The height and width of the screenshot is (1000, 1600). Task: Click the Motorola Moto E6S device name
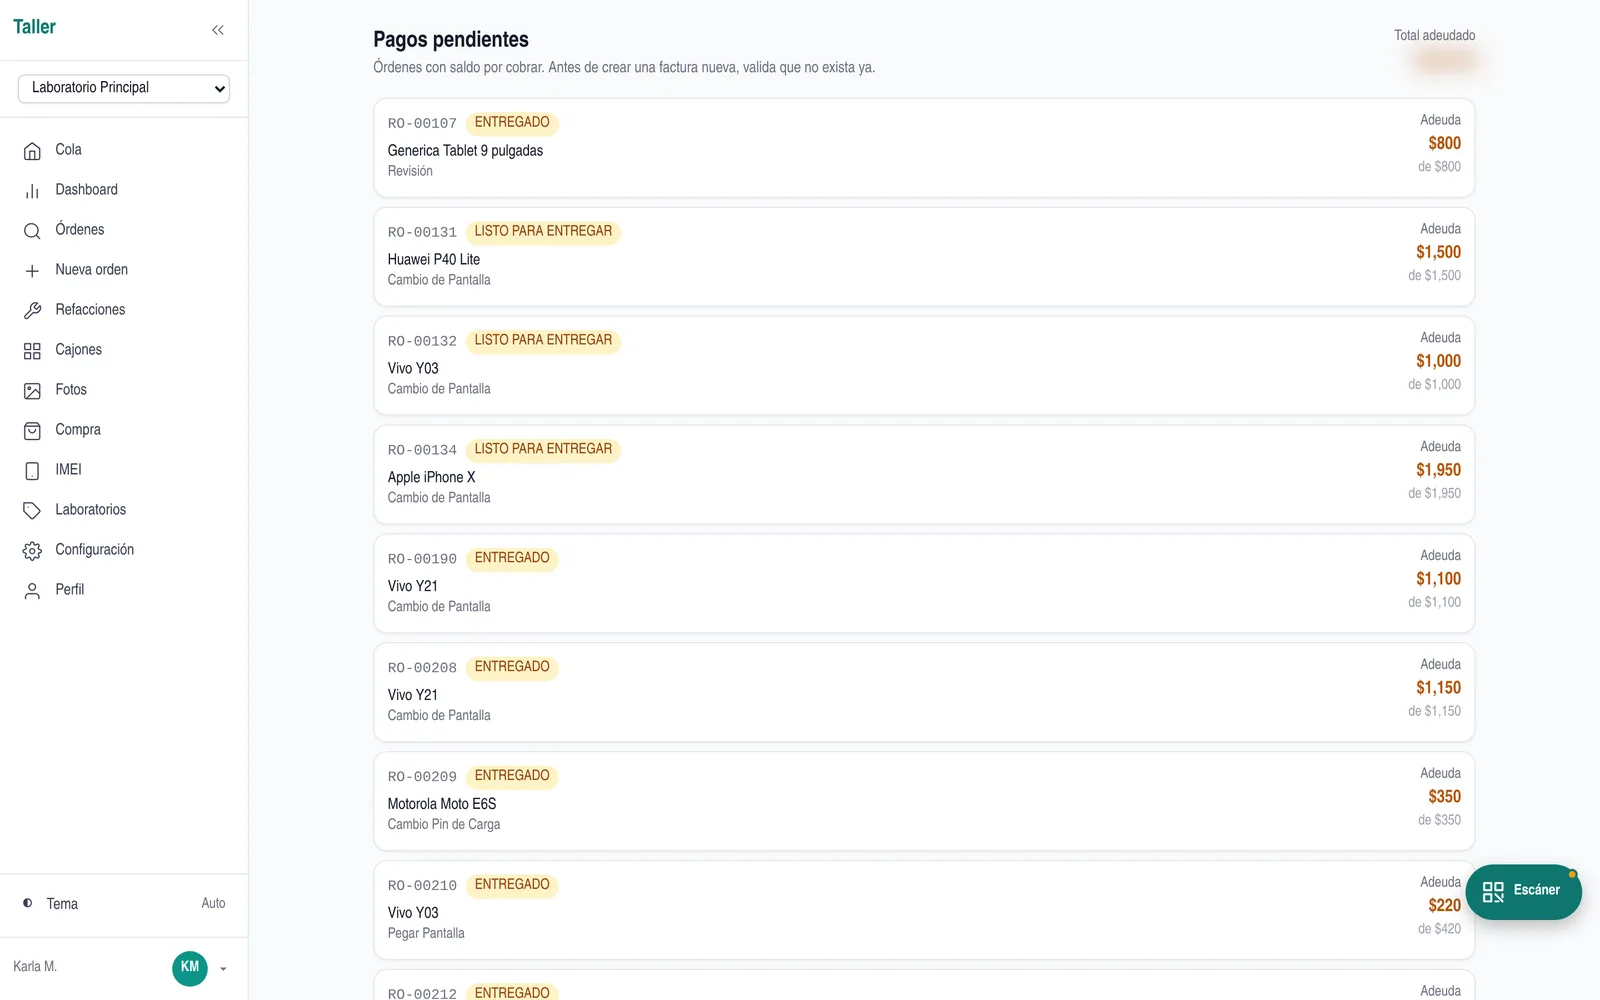coord(442,804)
